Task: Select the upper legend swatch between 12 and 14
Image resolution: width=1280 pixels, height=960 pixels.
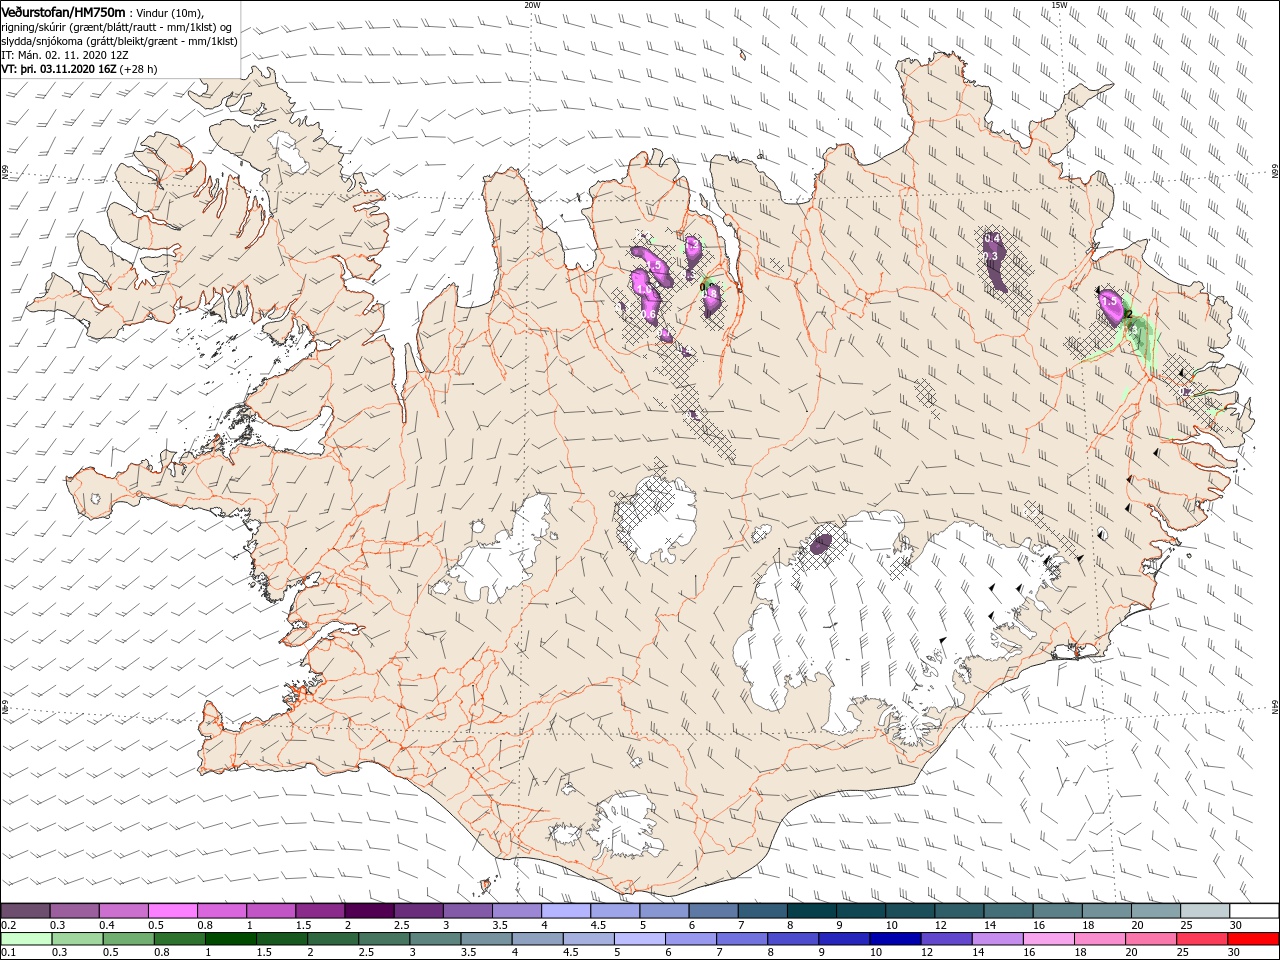Action: (959, 911)
